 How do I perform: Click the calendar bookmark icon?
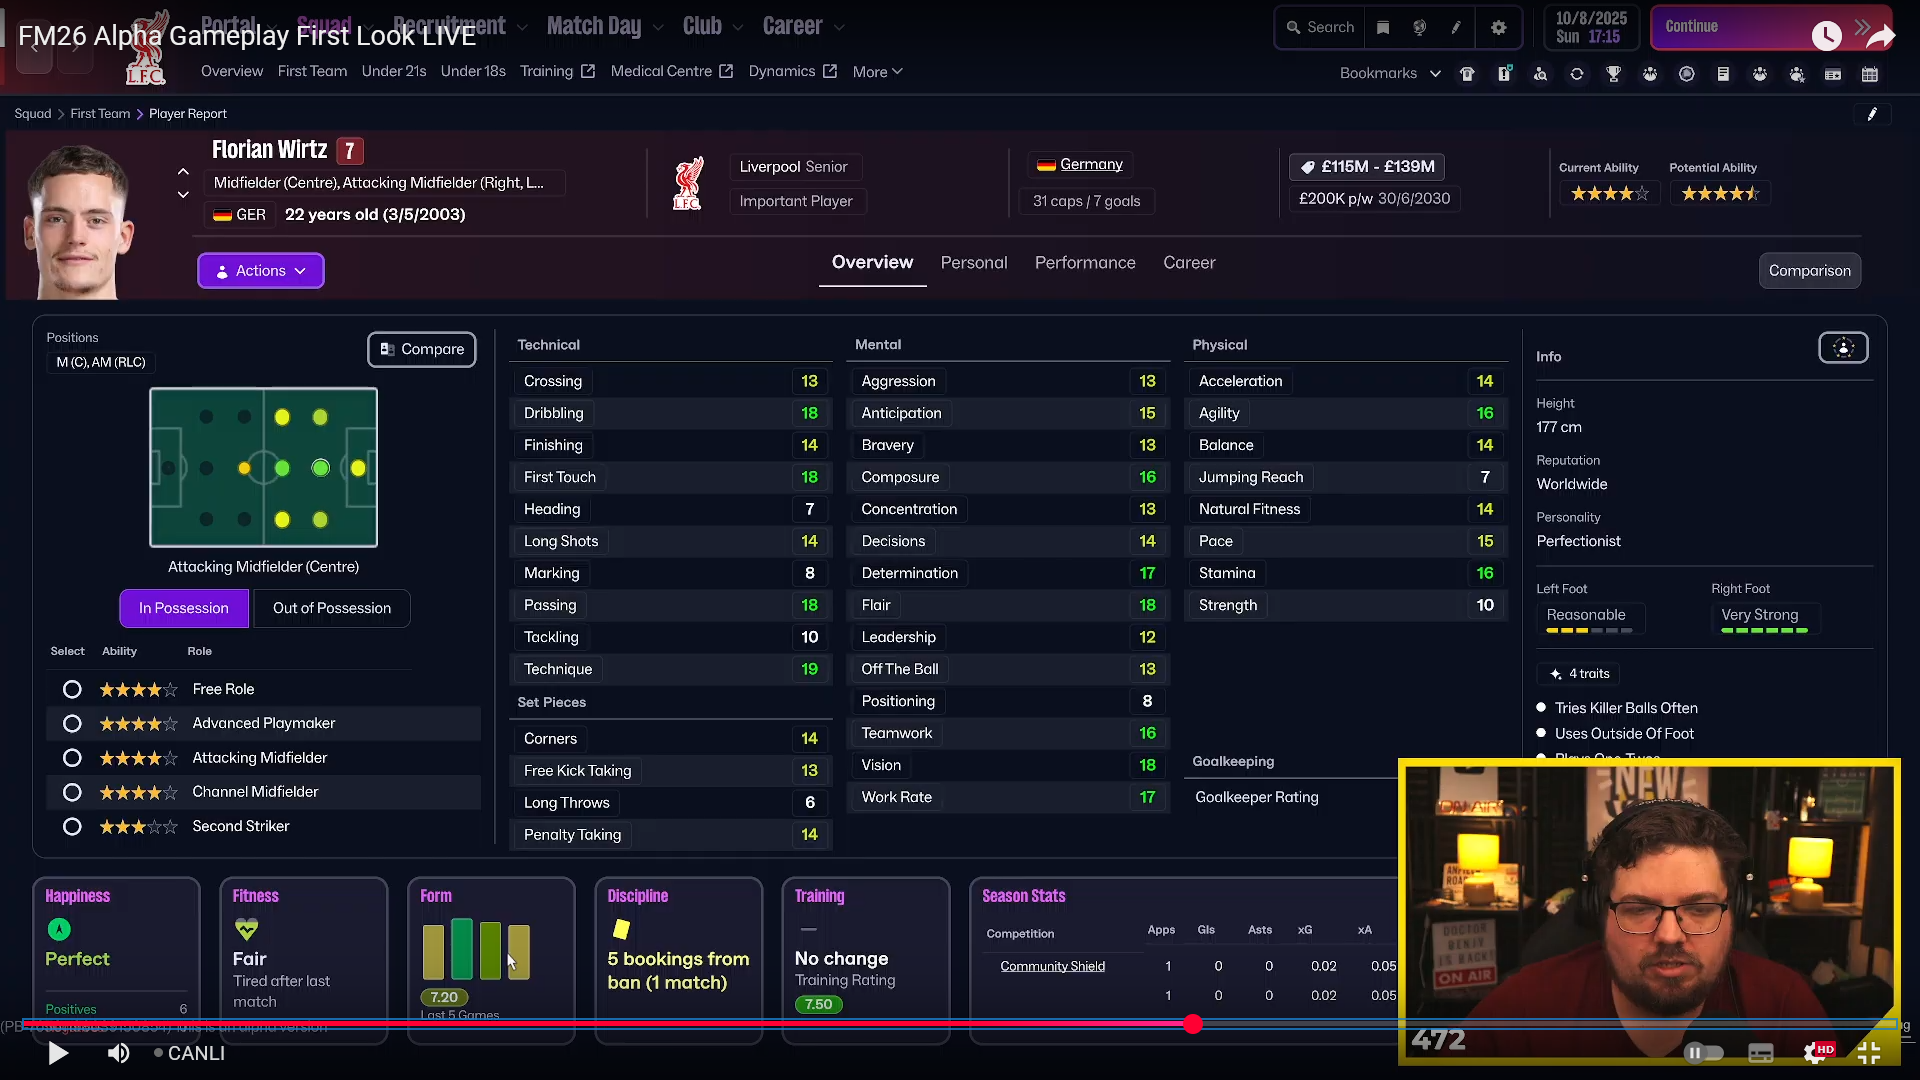point(1869,74)
